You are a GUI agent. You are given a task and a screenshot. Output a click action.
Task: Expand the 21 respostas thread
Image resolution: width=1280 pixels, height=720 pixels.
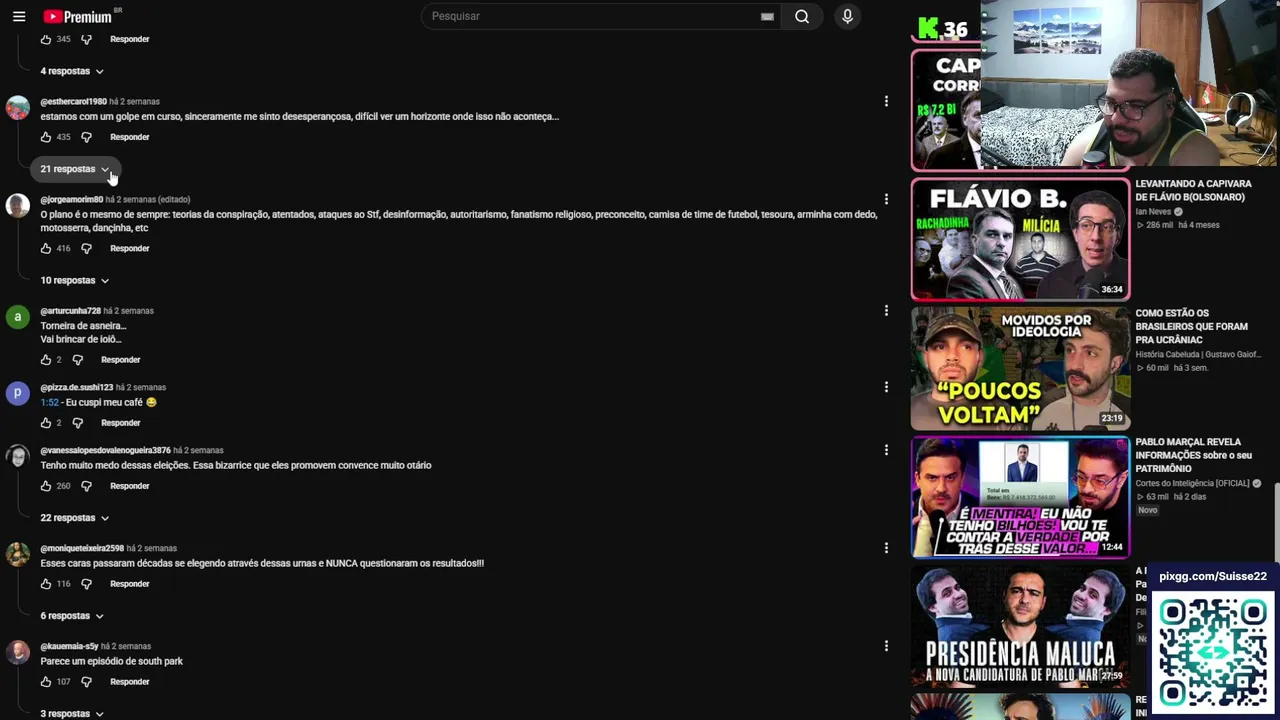(x=75, y=169)
